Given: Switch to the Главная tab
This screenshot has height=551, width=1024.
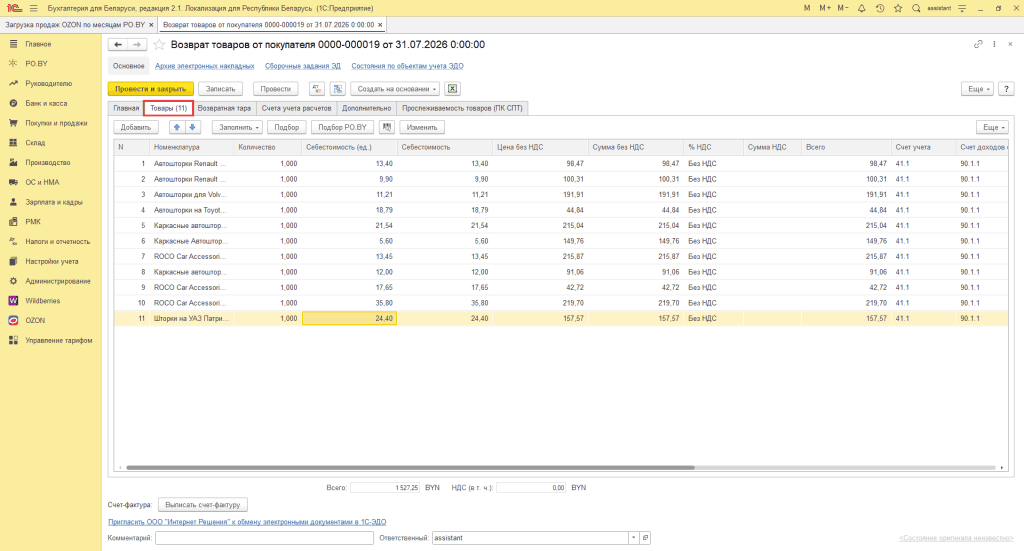Looking at the screenshot, I should 126,108.
